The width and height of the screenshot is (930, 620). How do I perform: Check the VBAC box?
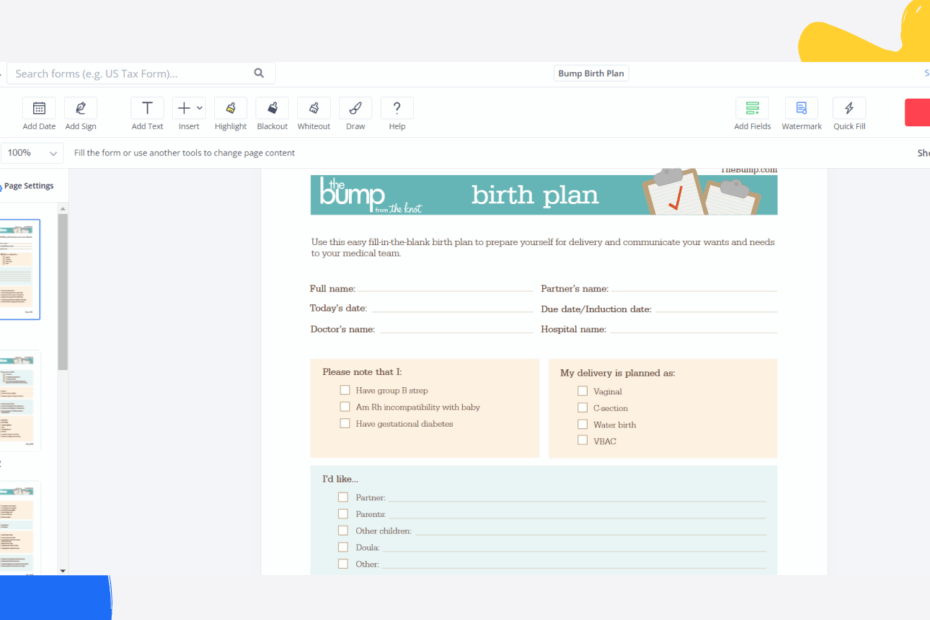[582, 440]
